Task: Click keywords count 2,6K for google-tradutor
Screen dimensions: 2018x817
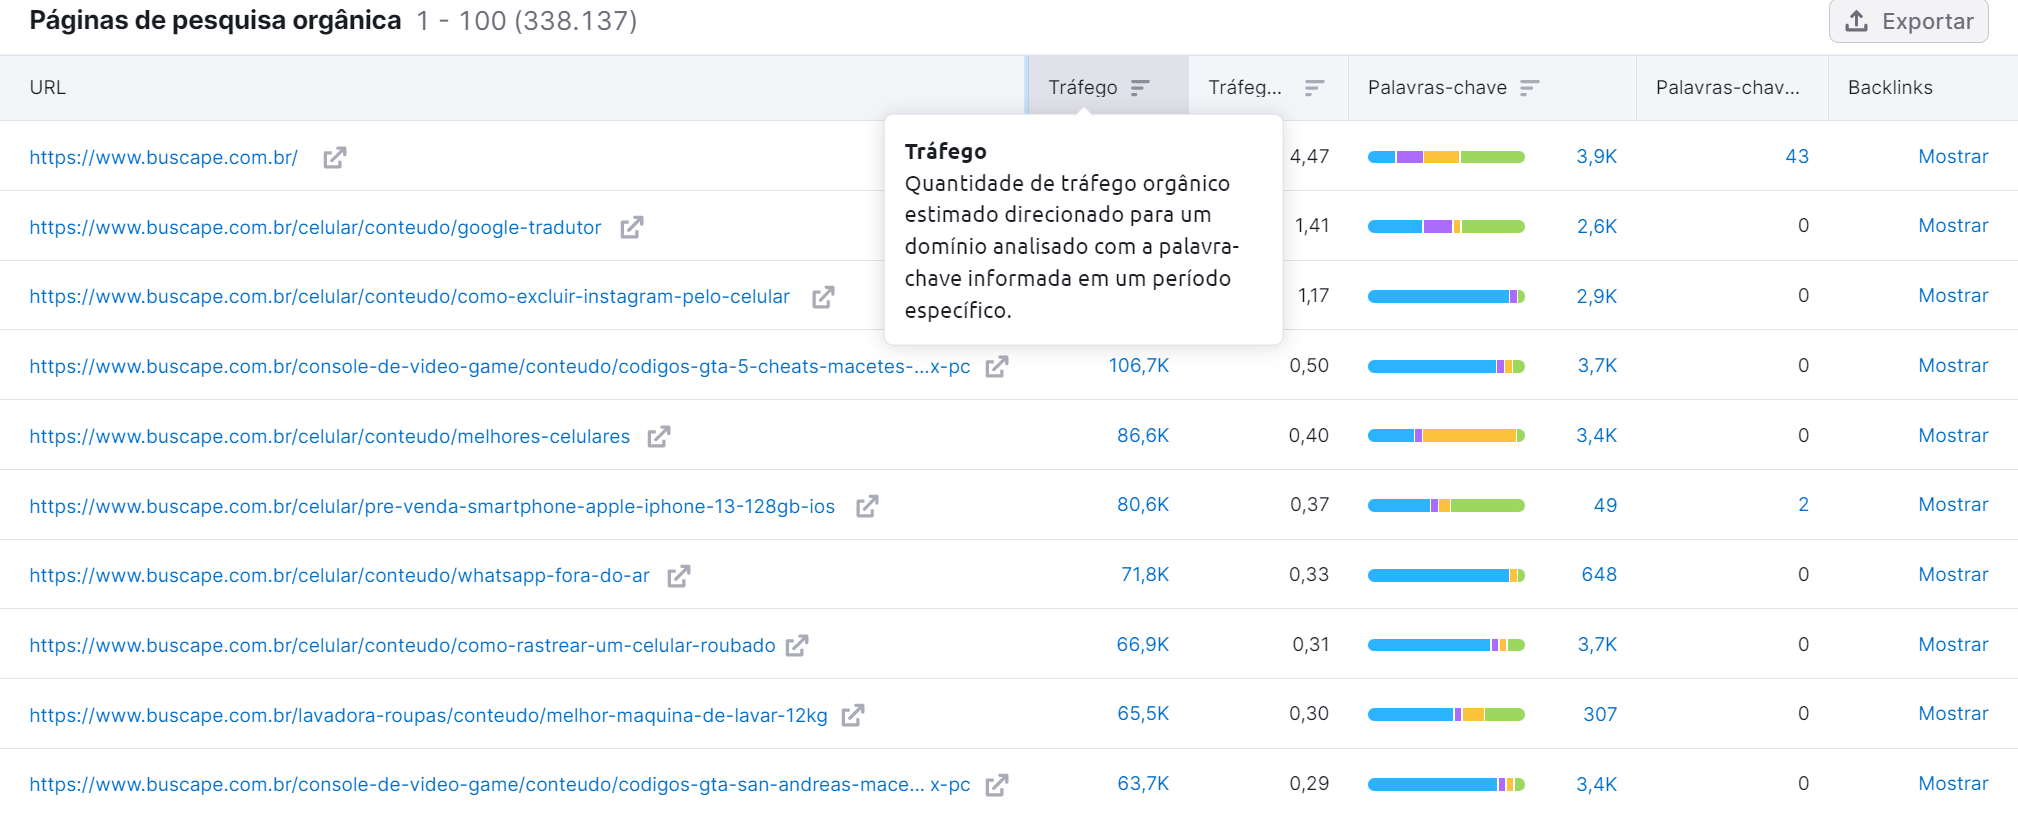Action: 1597,226
